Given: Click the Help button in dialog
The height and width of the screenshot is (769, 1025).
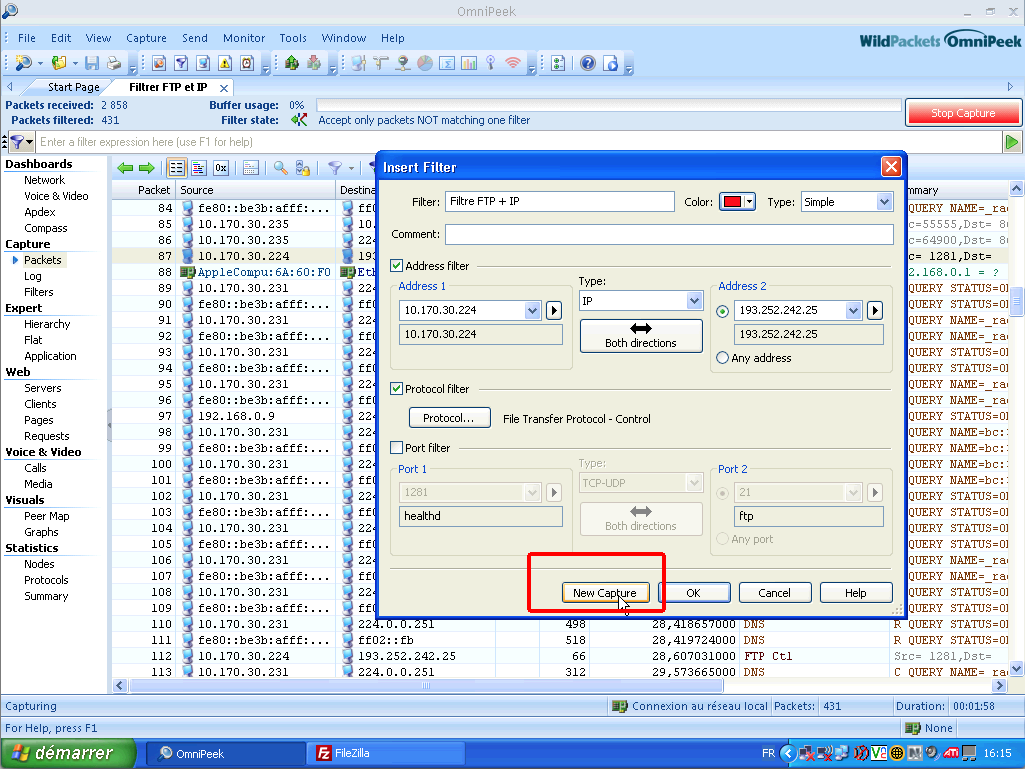Looking at the screenshot, I should click(x=856, y=592).
